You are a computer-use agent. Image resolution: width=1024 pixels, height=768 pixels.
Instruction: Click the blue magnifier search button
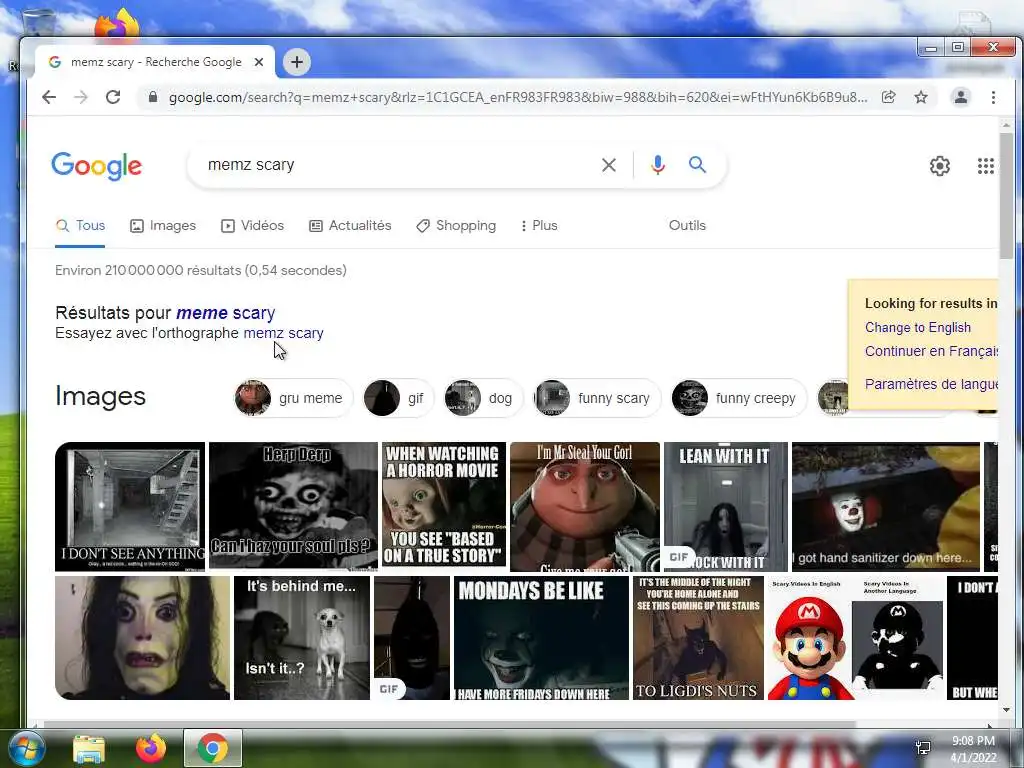[x=697, y=165]
